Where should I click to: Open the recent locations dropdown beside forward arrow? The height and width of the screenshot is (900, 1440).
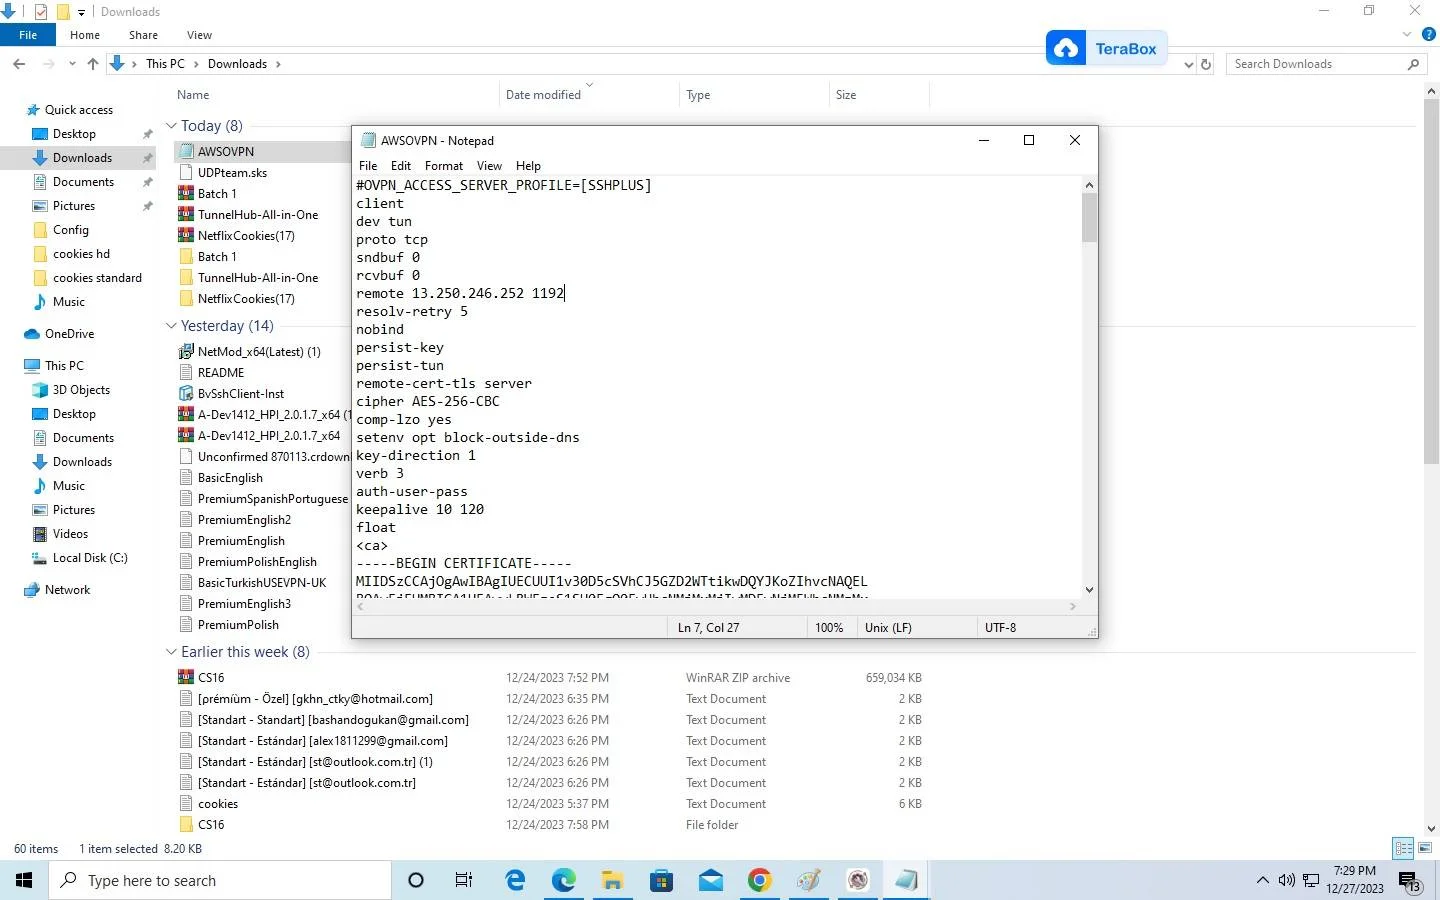click(72, 64)
